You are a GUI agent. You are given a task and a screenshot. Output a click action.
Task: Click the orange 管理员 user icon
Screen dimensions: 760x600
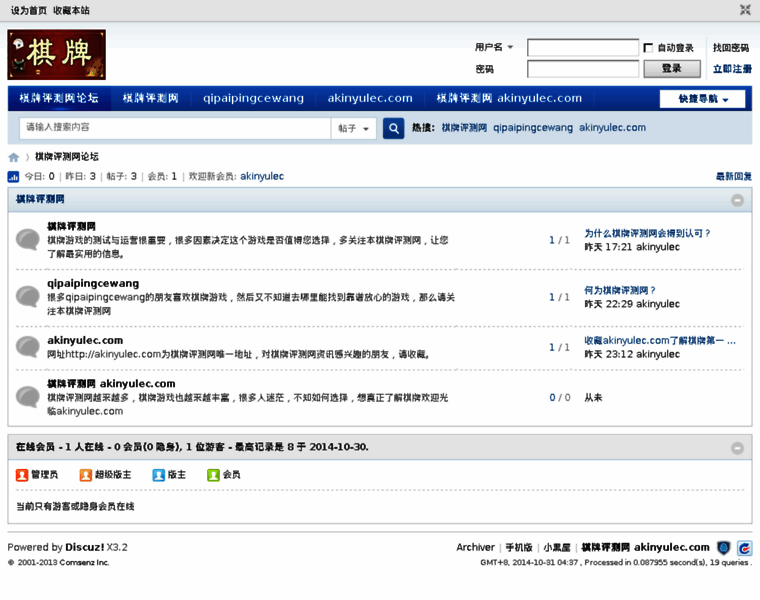[x=22, y=475]
